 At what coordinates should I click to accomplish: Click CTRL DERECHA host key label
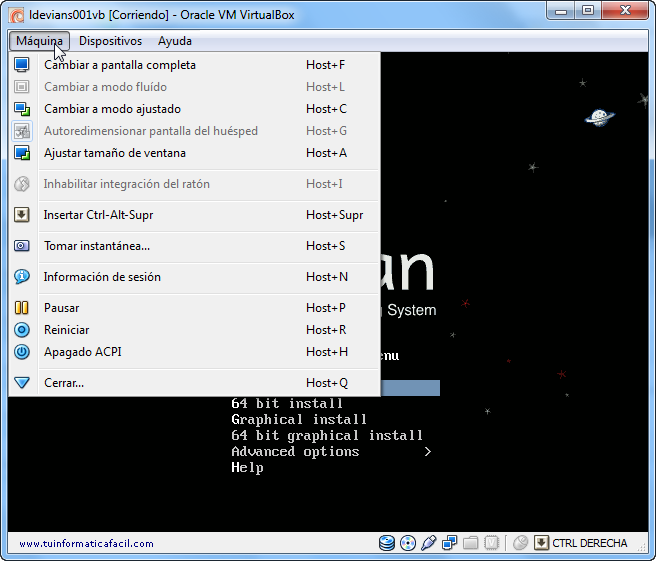coord(589,543)
